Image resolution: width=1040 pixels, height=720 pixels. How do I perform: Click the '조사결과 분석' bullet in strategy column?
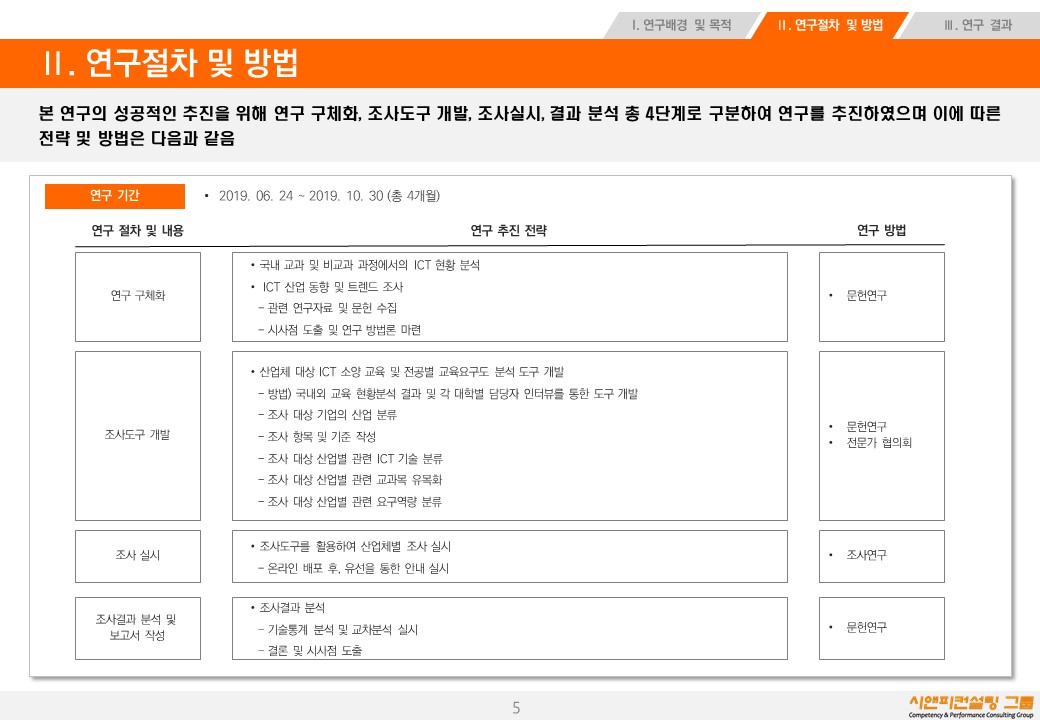tap(292, 608)
